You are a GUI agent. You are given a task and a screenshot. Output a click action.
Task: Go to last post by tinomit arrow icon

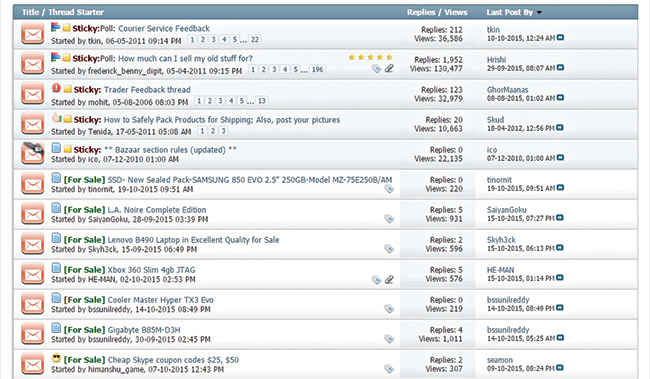(x=560, y=188)
